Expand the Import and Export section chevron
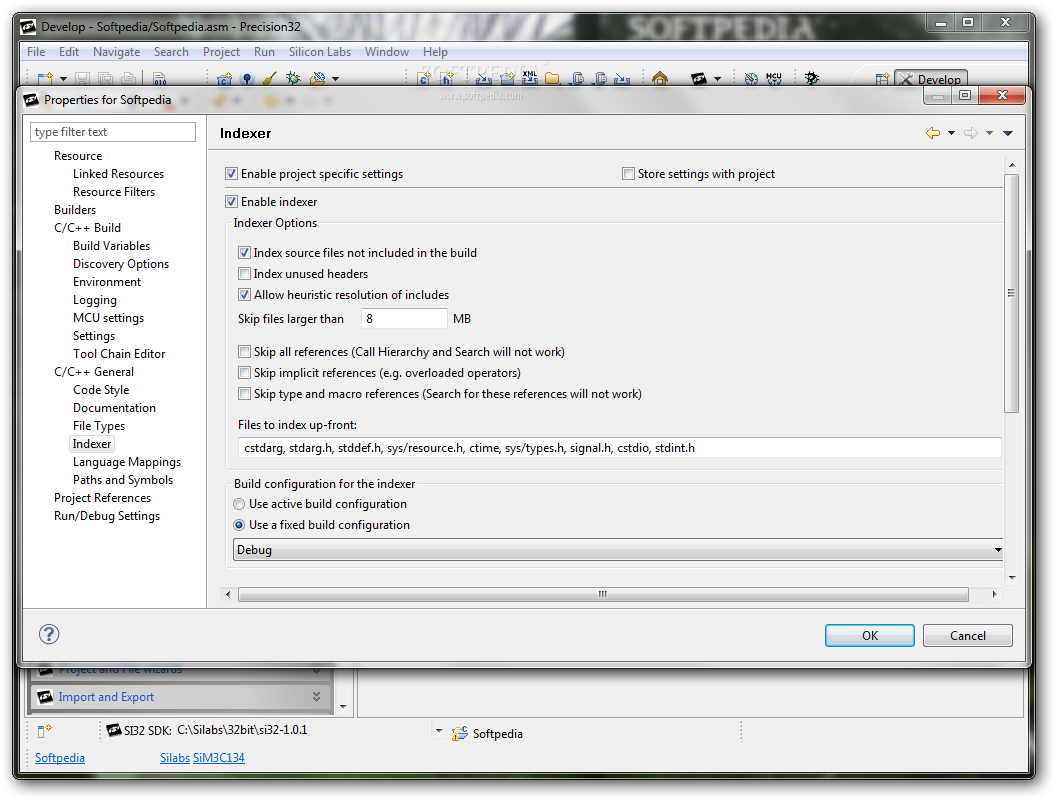Viewport: 1056px width, 800px height. 317,697
